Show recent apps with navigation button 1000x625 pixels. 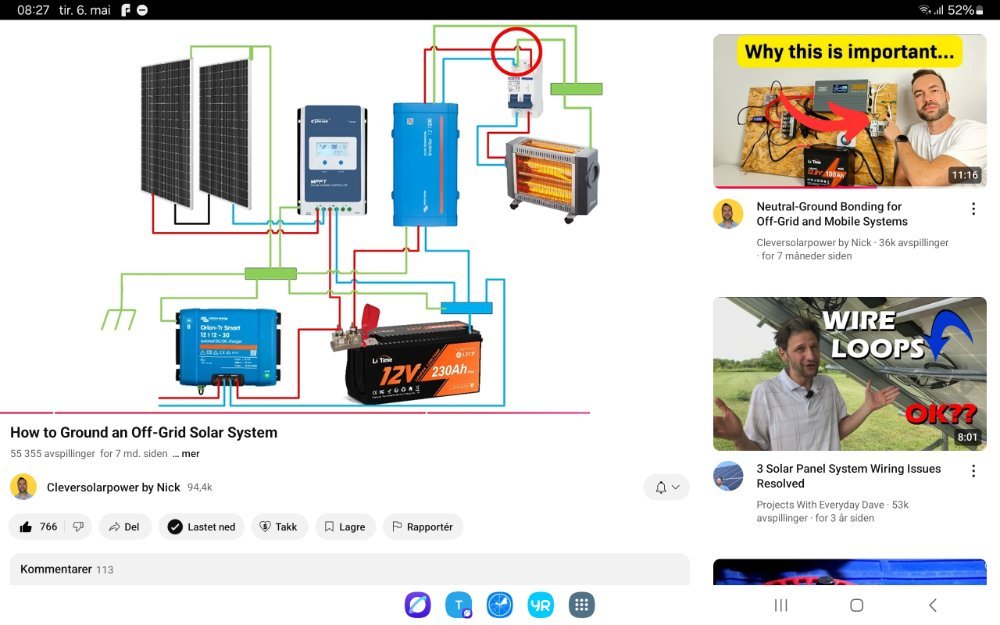781,605
